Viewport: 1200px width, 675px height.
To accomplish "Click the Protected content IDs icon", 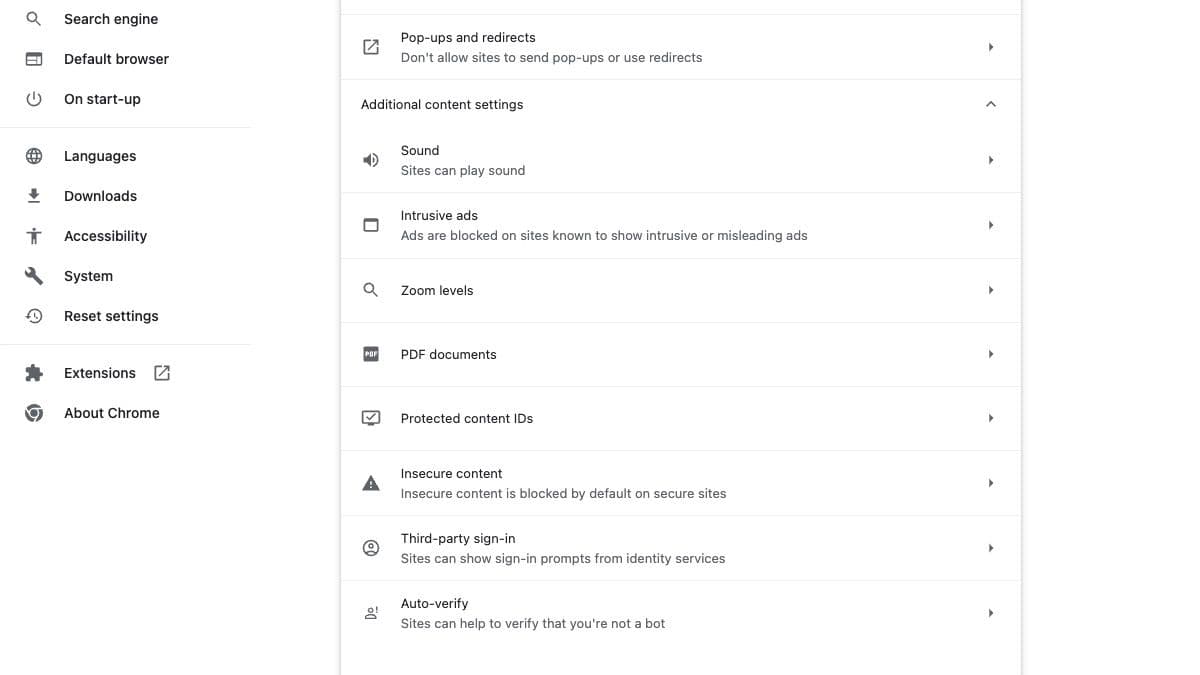I will click(371, 418).
